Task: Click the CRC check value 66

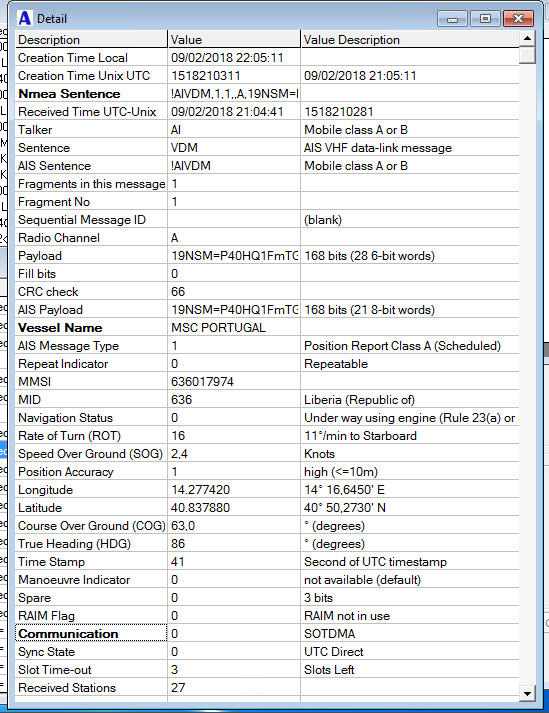Action: [178, 291]
